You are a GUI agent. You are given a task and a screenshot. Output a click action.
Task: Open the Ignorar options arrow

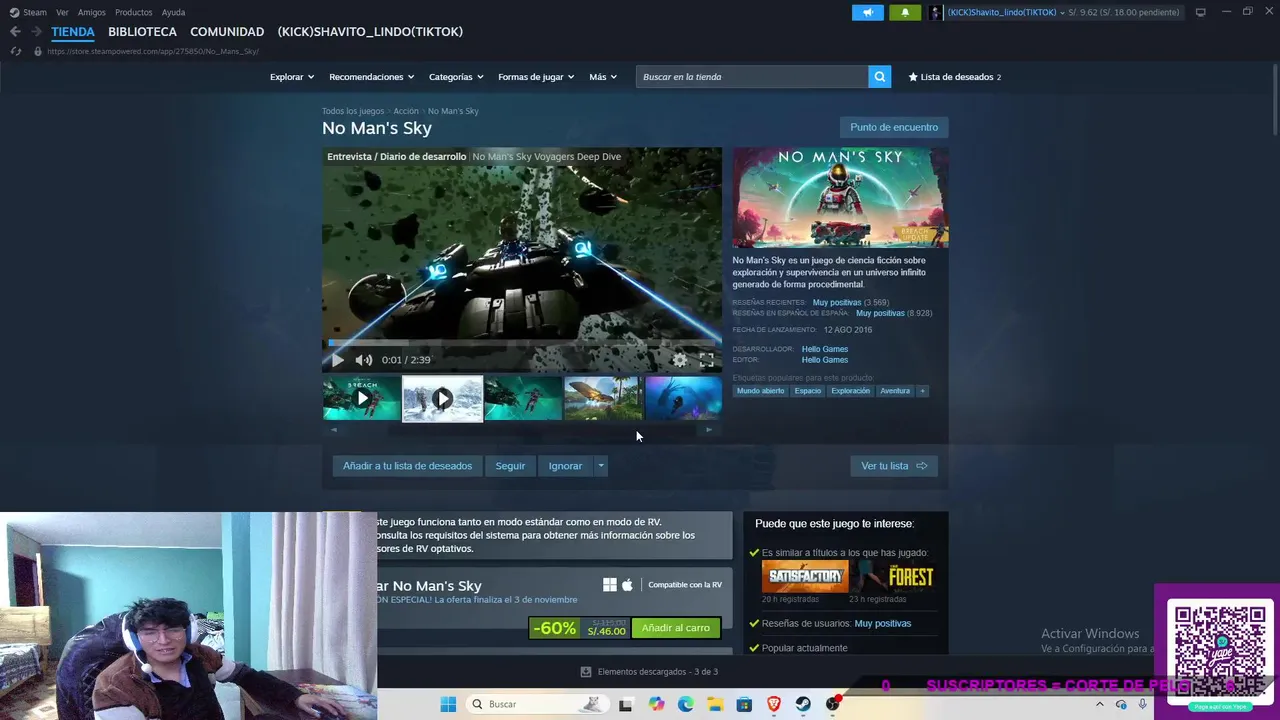tap(600, 466)
